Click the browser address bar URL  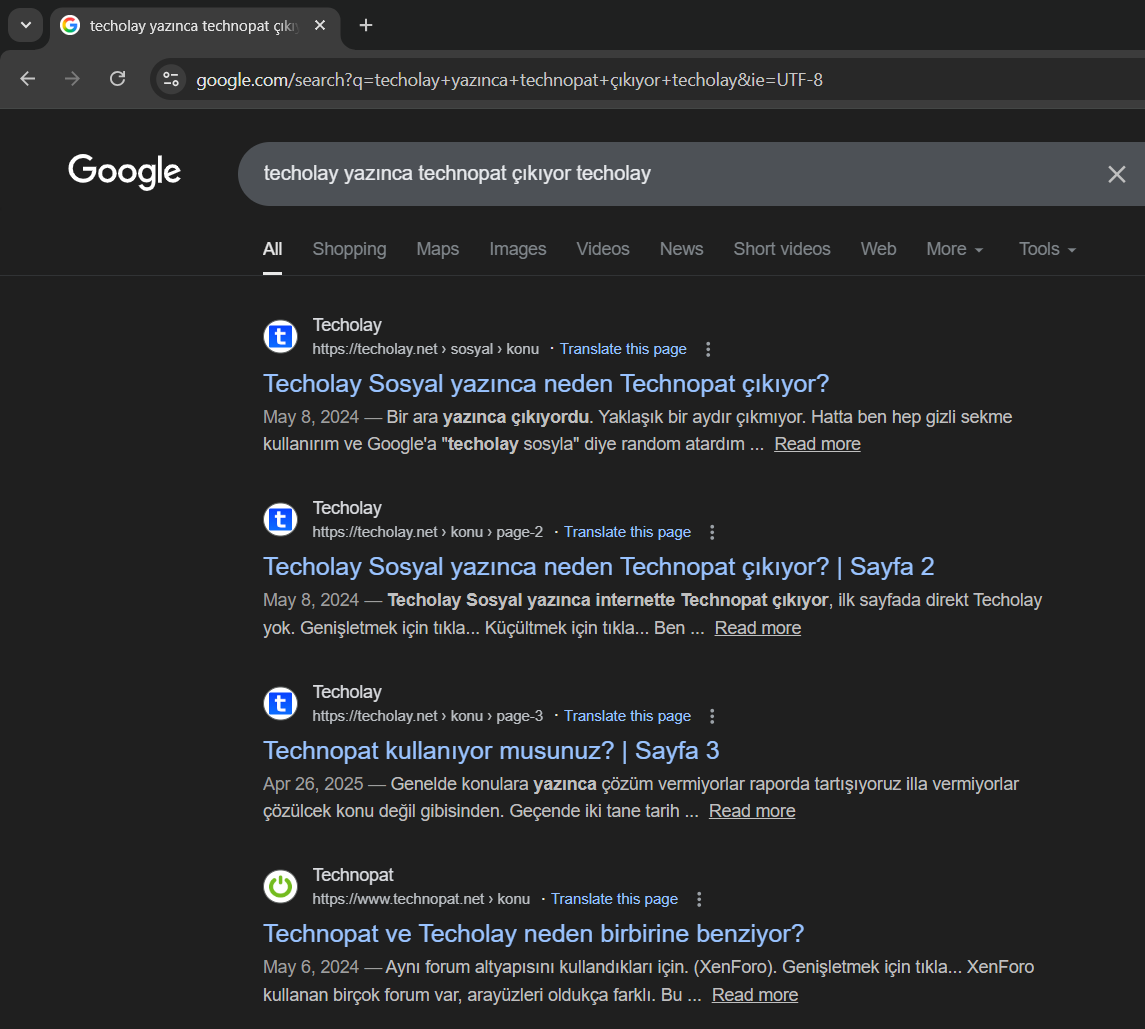pyautogui.click(x=509, y=80)
